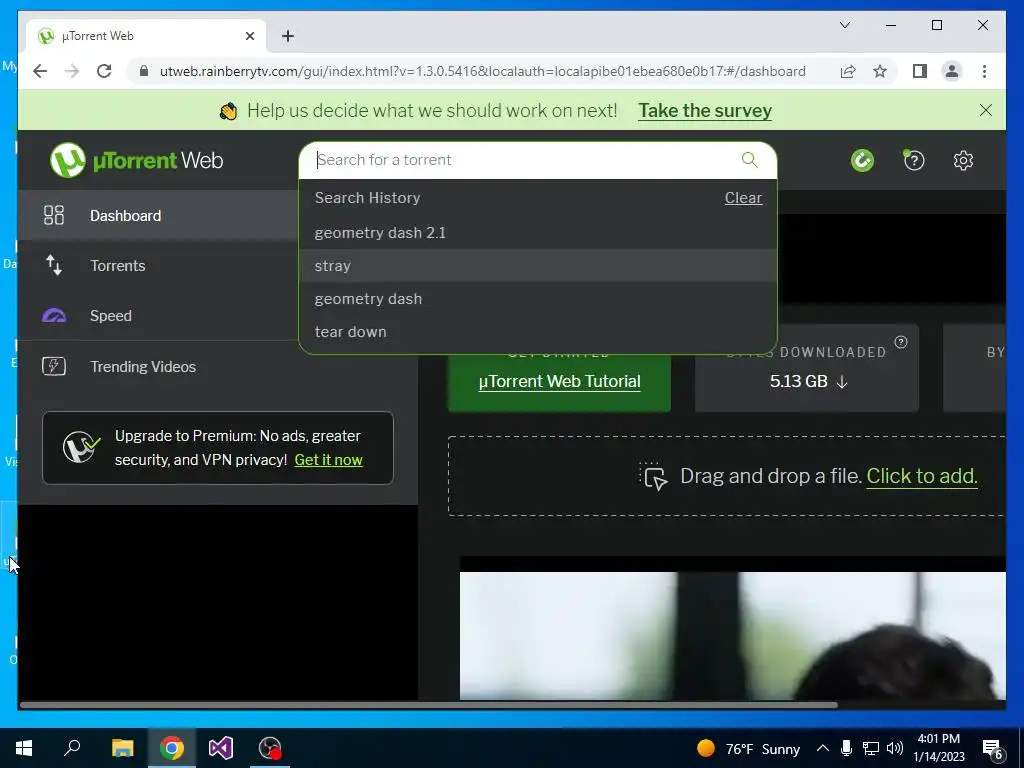Show hidden system tray icons
Image resolution: width=1024 pixels, height=768 pixels.
click(823, 748)
